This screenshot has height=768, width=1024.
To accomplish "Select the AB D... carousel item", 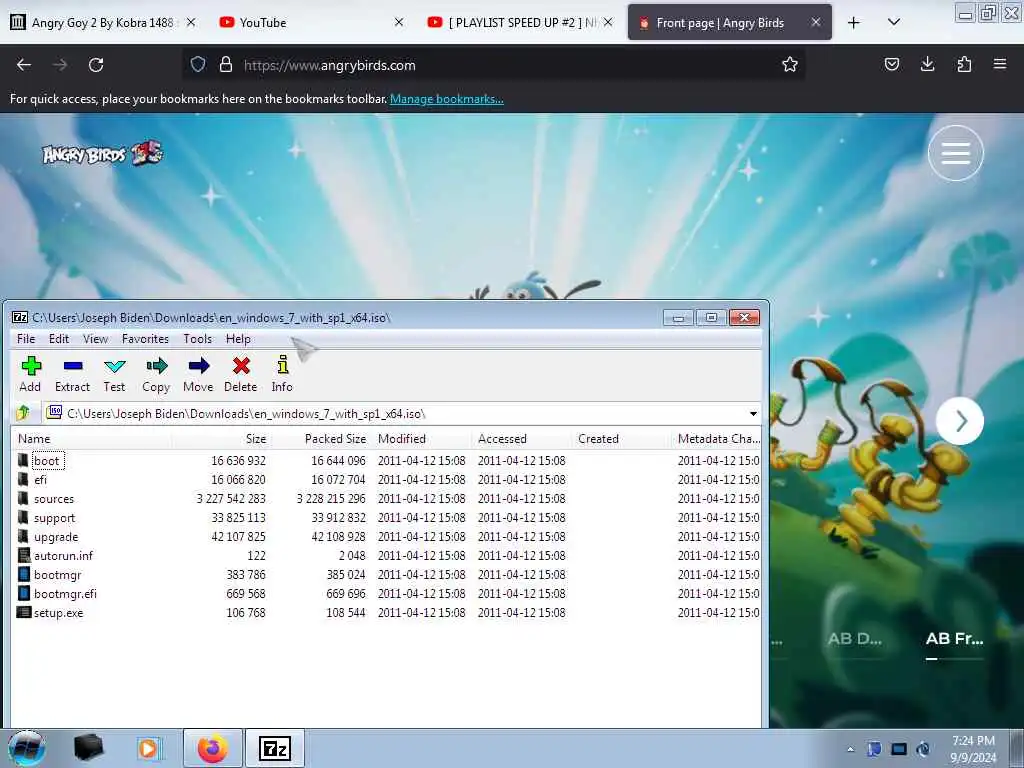I will 855,639.
